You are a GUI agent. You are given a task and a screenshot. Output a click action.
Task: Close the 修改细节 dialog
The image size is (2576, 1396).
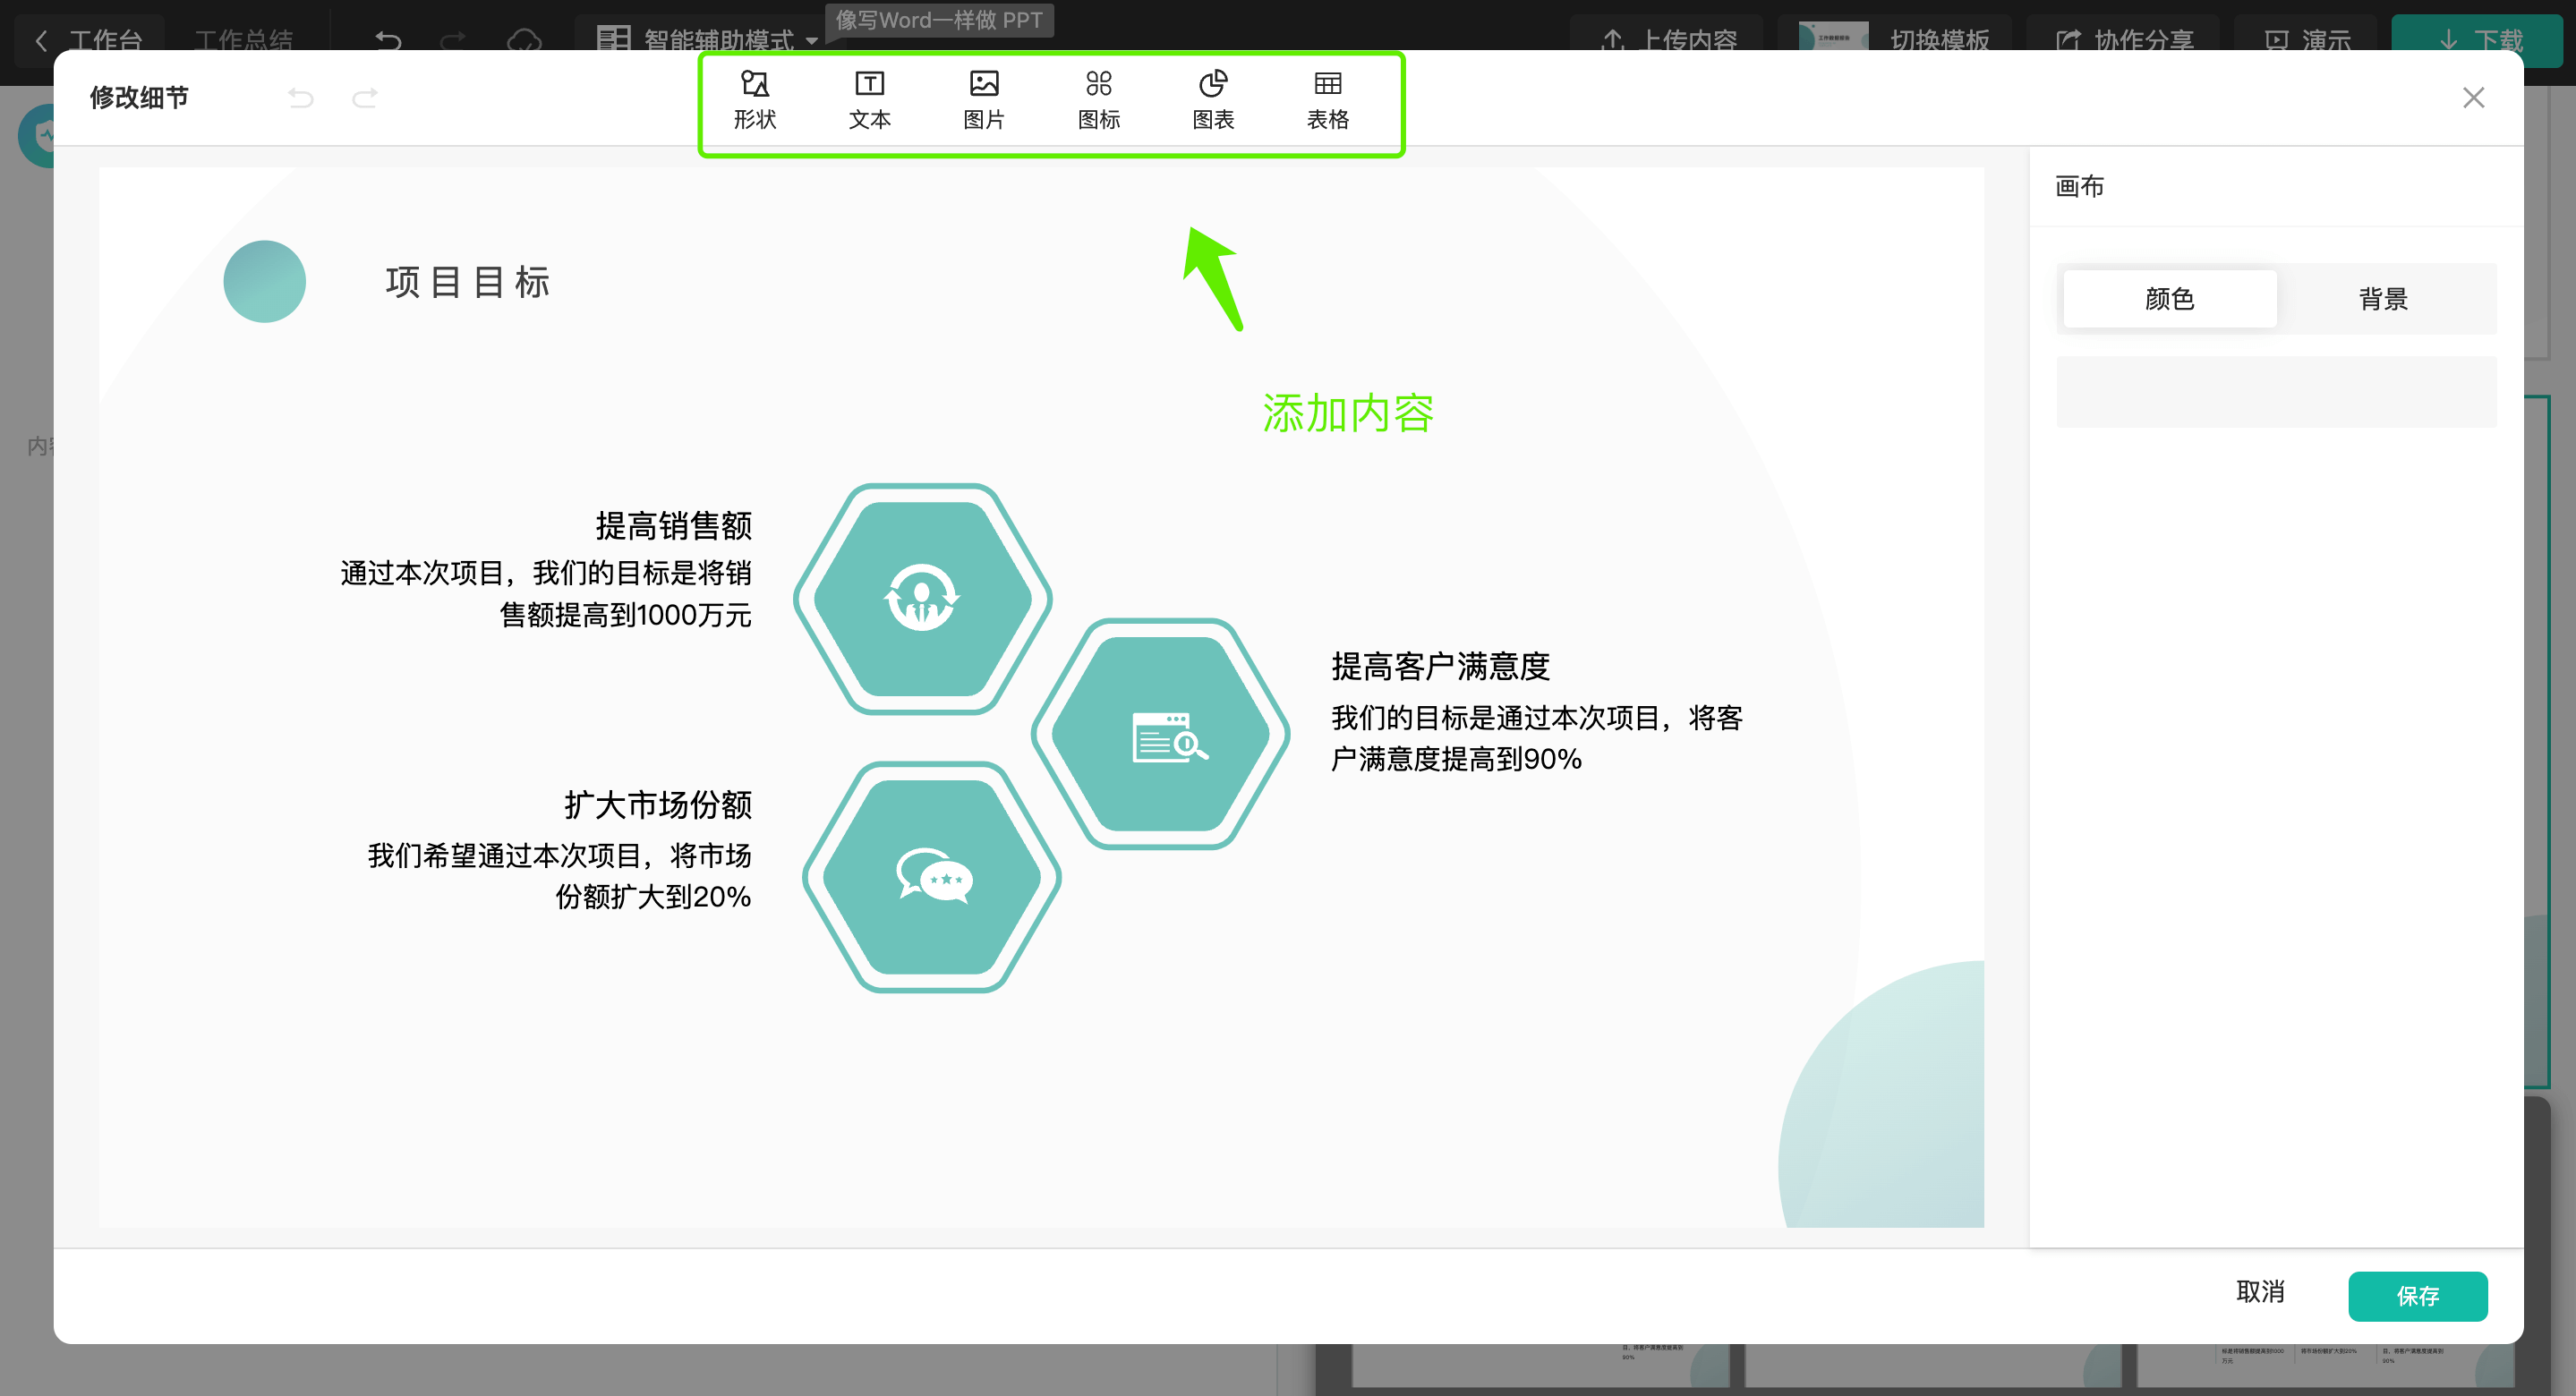click(2473, 98)
